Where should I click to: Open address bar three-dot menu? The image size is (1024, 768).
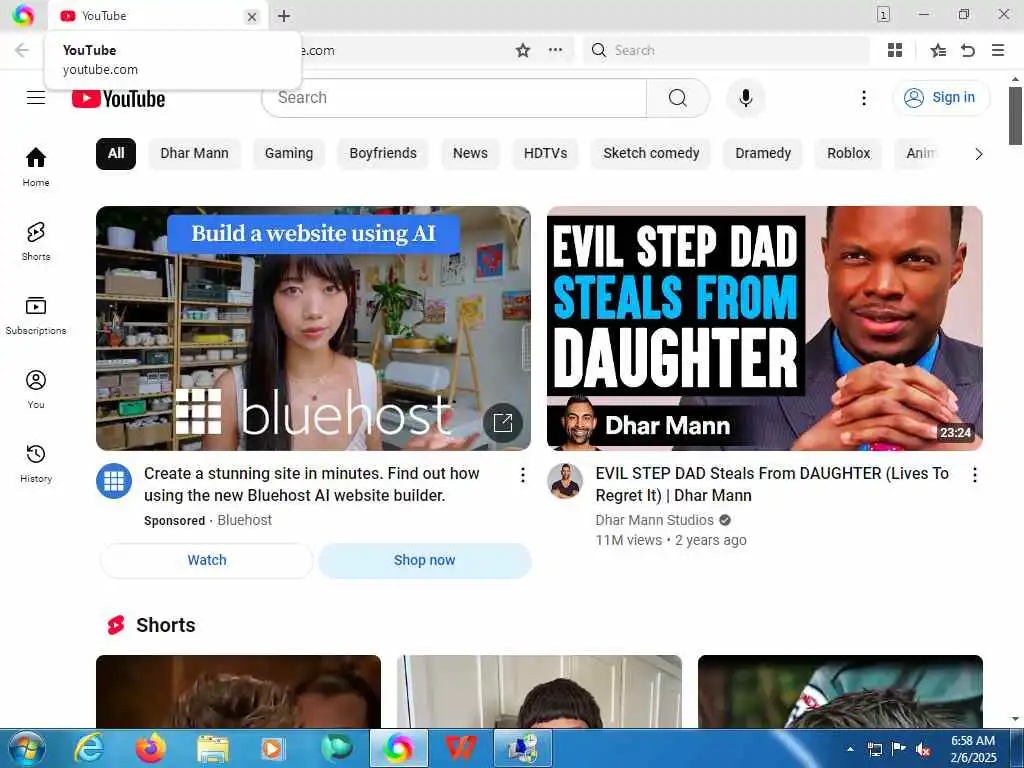point(555,50)
